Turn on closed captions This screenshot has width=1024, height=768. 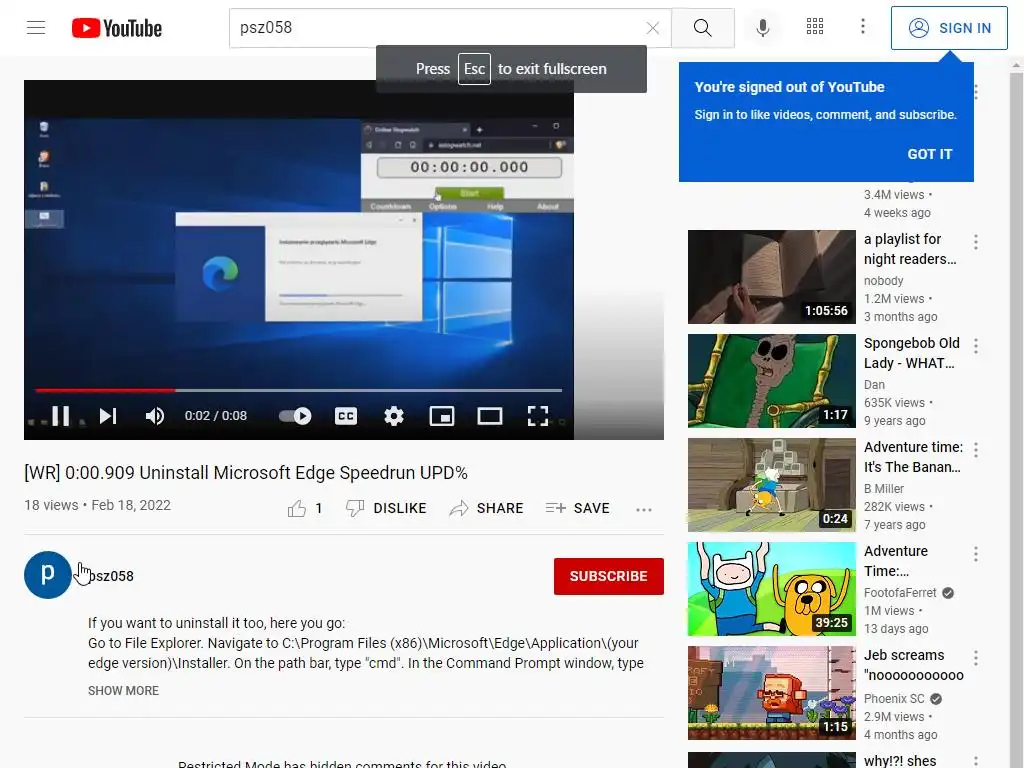[x=345, y=416]
